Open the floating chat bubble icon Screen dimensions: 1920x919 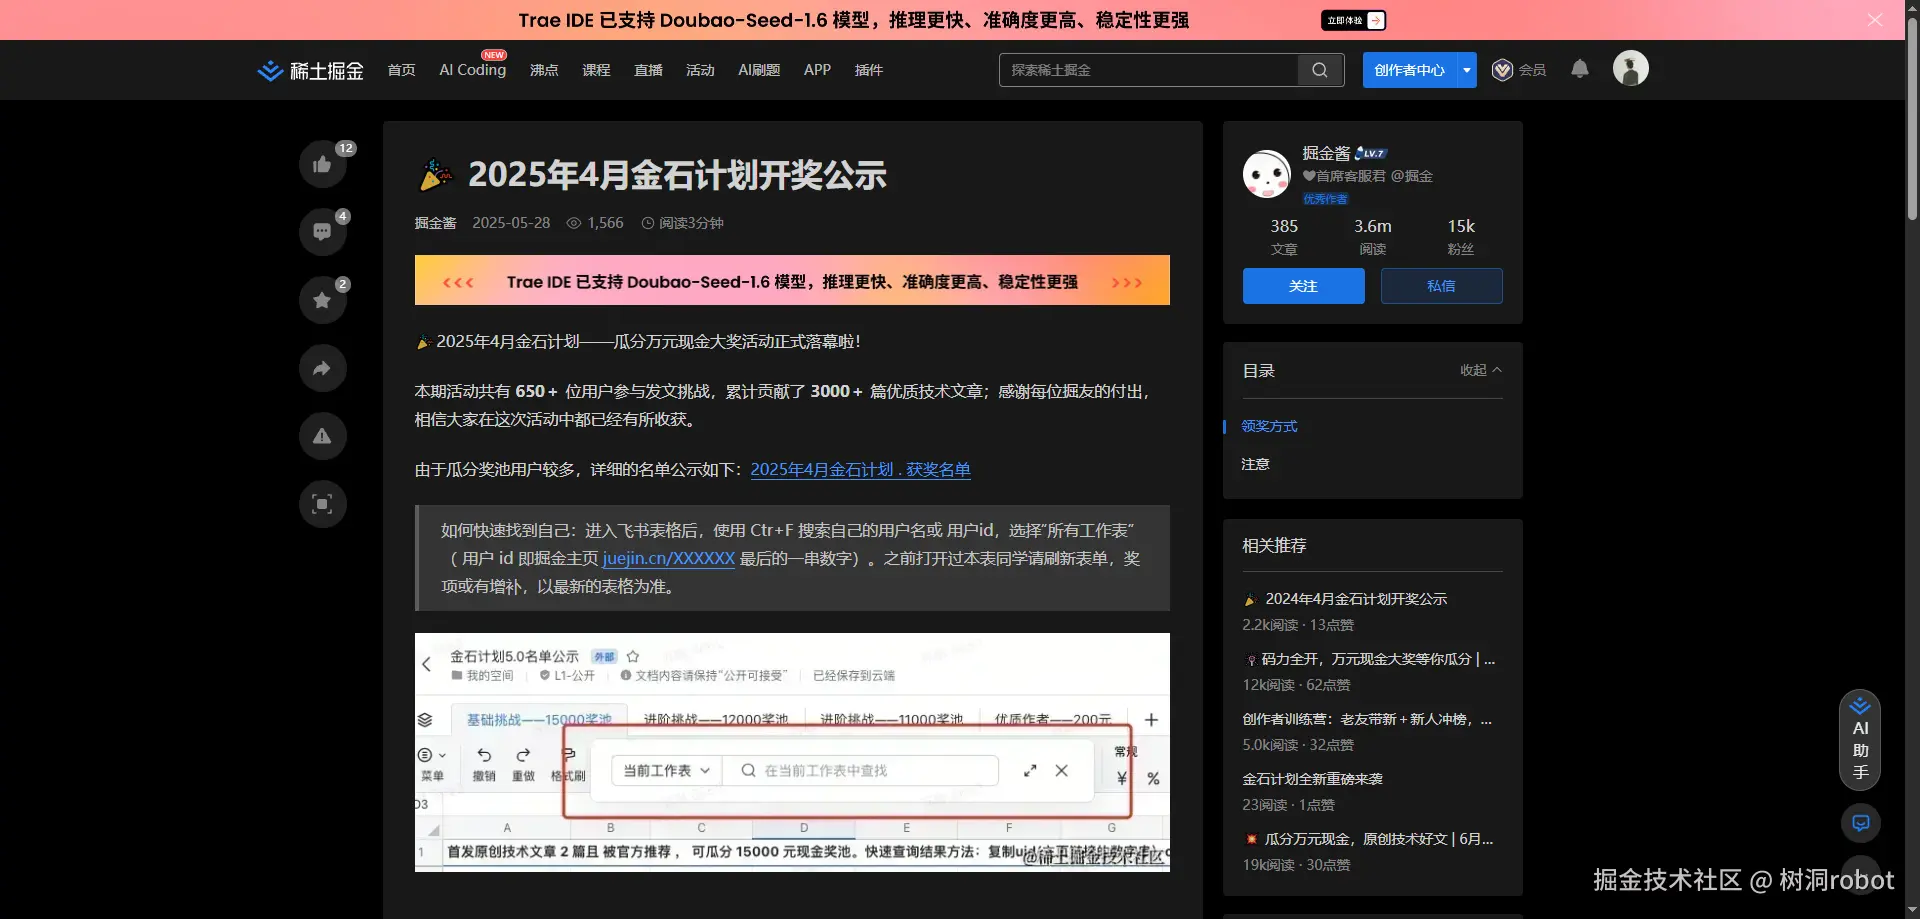point(1860,823)
